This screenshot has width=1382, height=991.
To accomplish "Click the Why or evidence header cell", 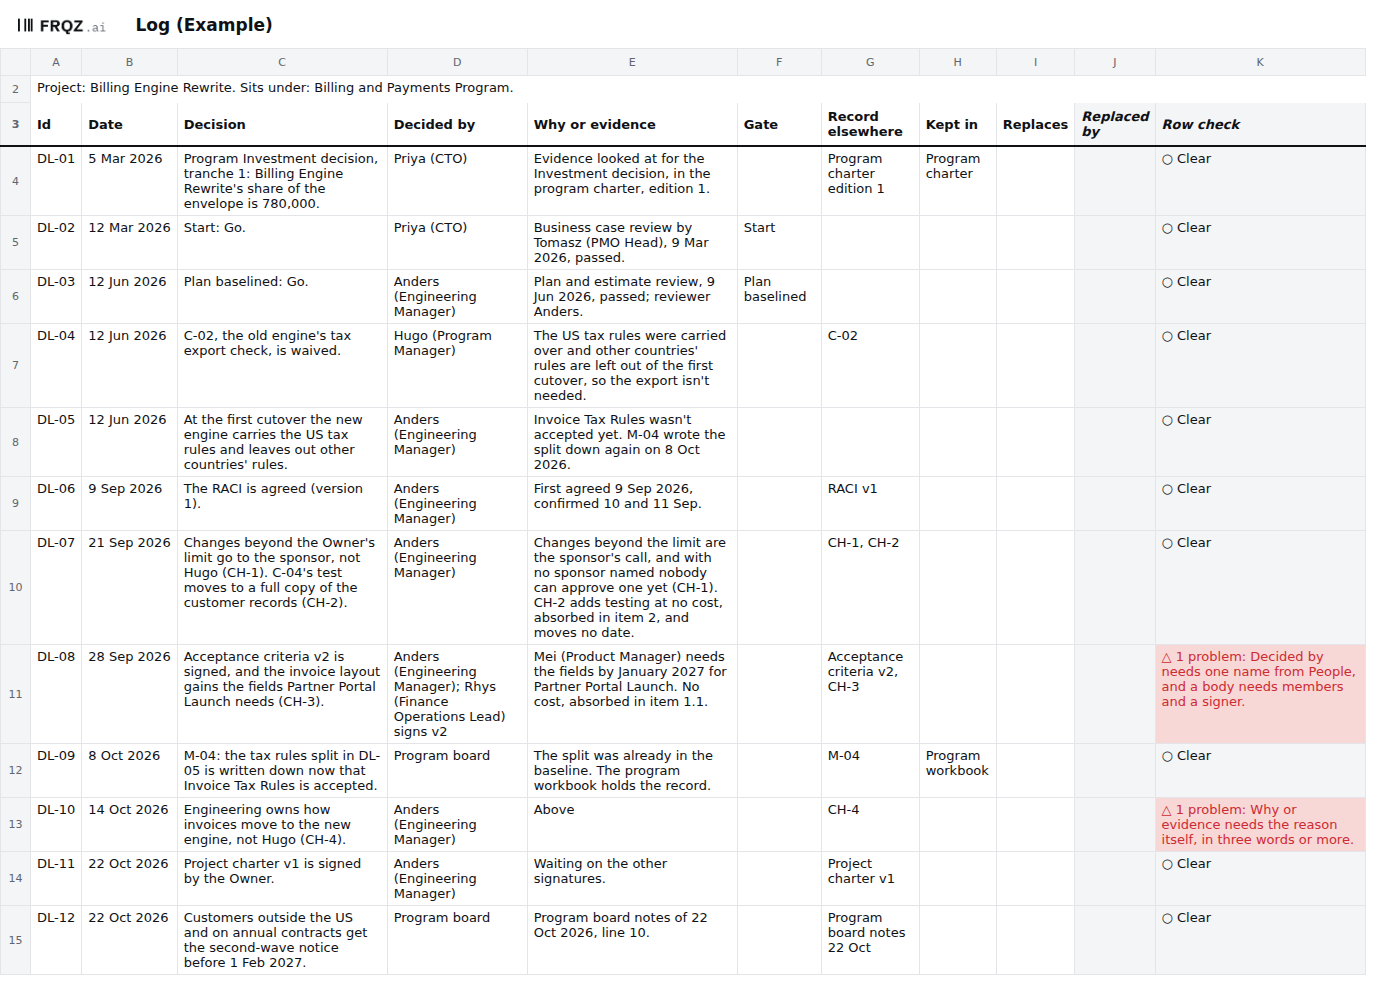I will click(632, 124).
